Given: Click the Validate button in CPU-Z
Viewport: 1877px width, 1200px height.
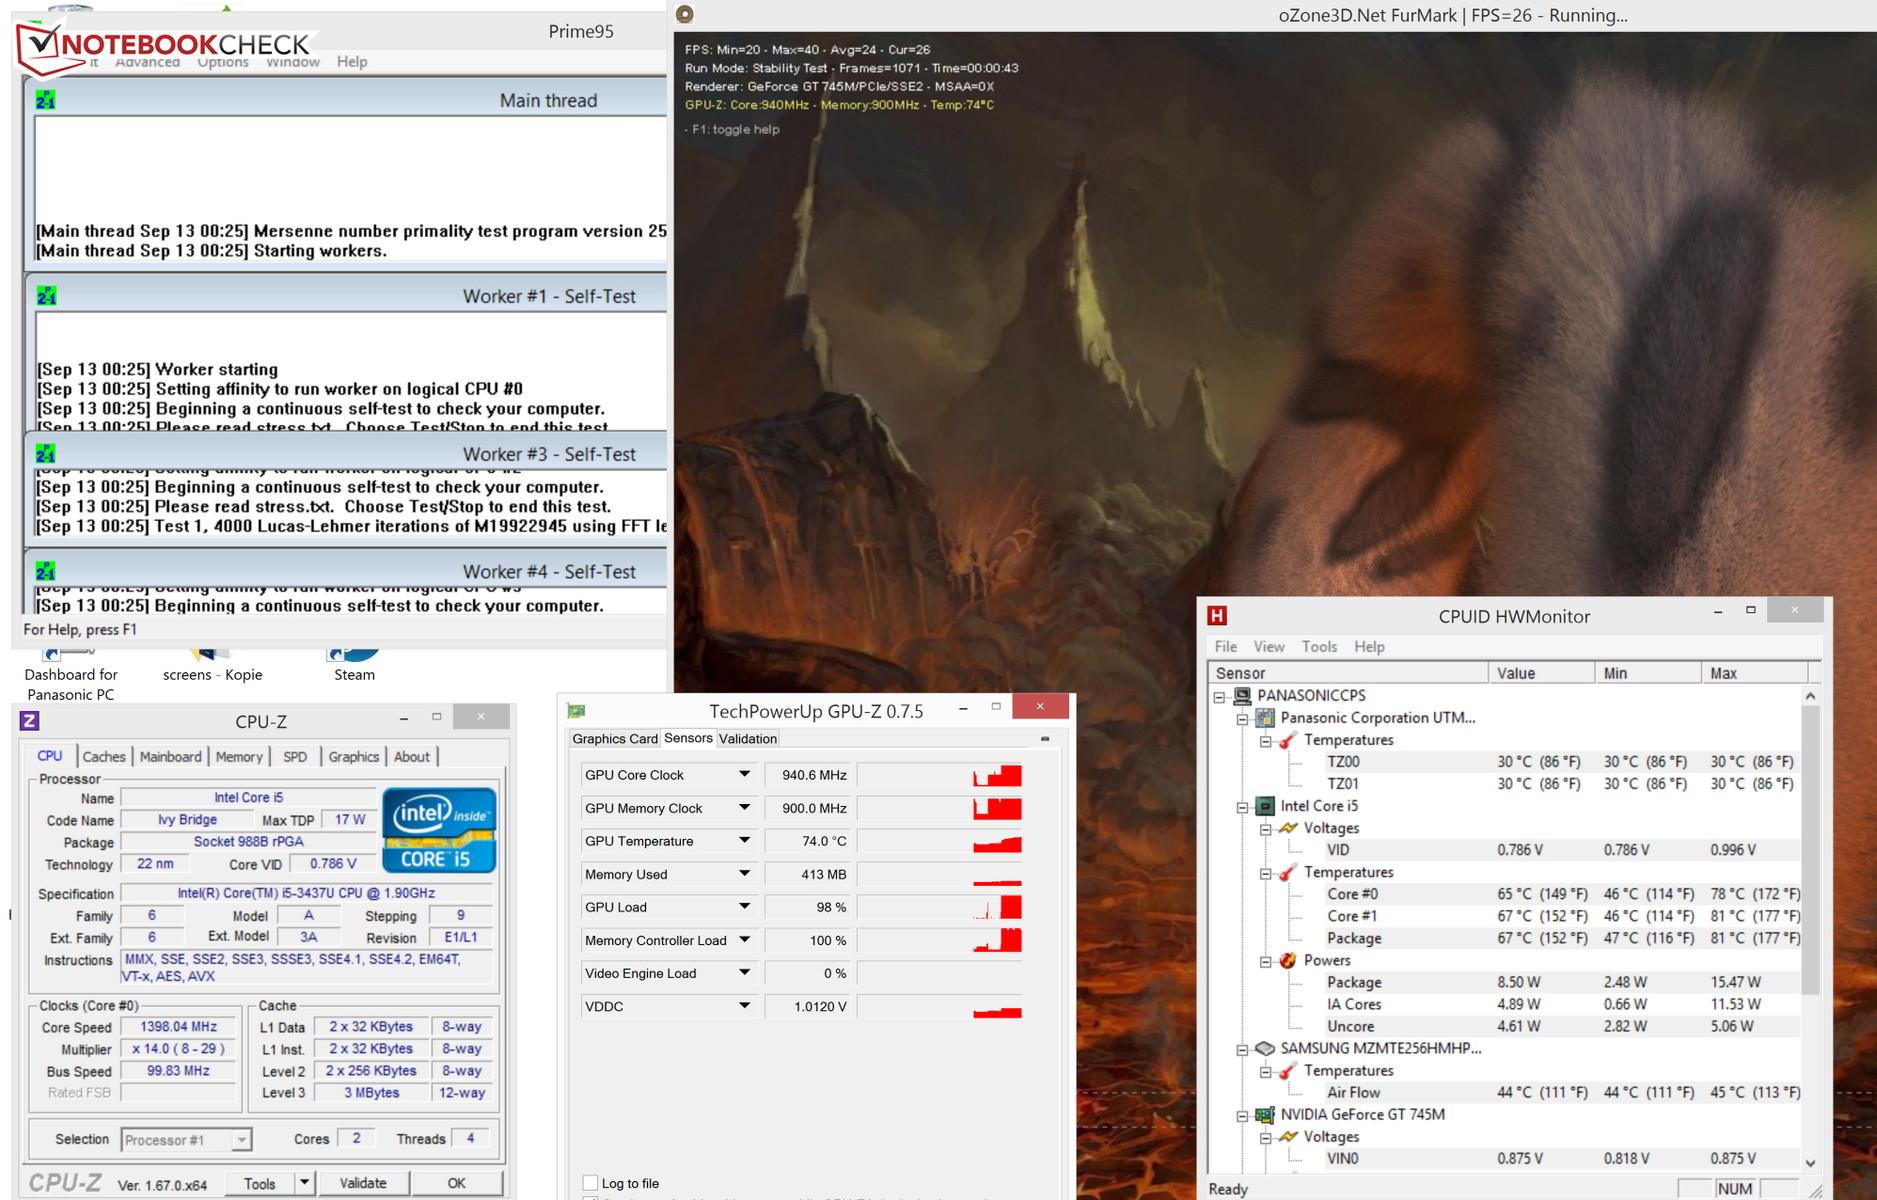Looking at the screenshot, I should coord(363,1183).
